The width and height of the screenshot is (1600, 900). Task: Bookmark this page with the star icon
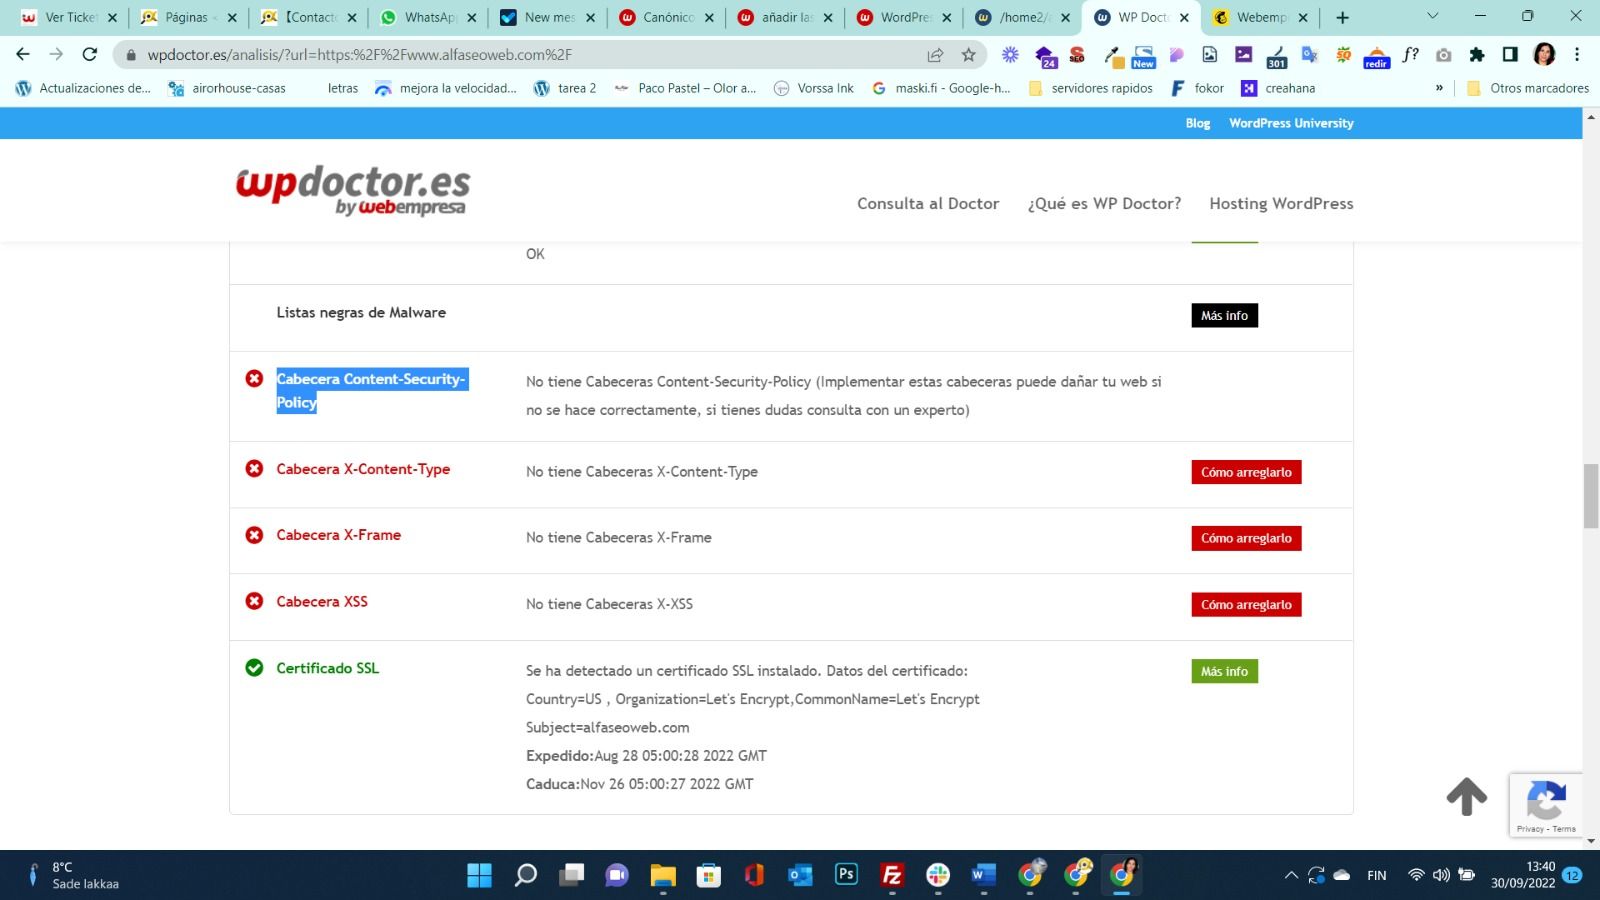(968, 55)
